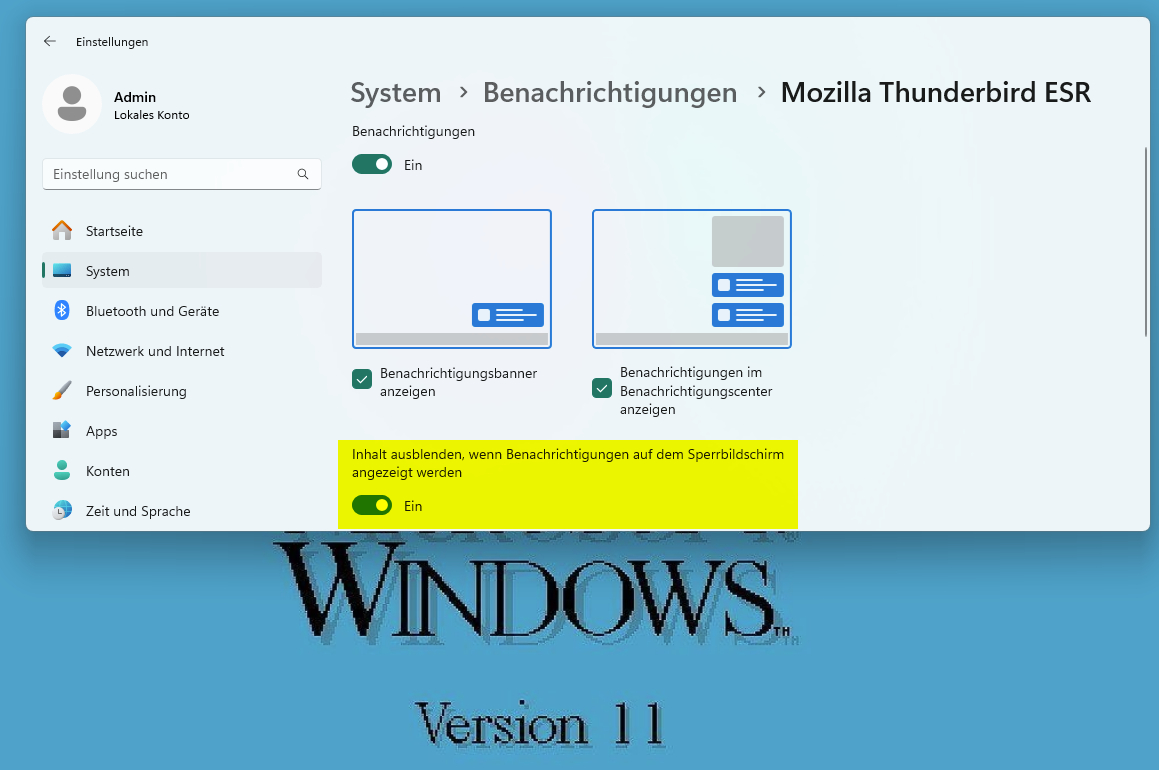
Task: Click the back arrow in Einstellungen
Action: (50, 41)
